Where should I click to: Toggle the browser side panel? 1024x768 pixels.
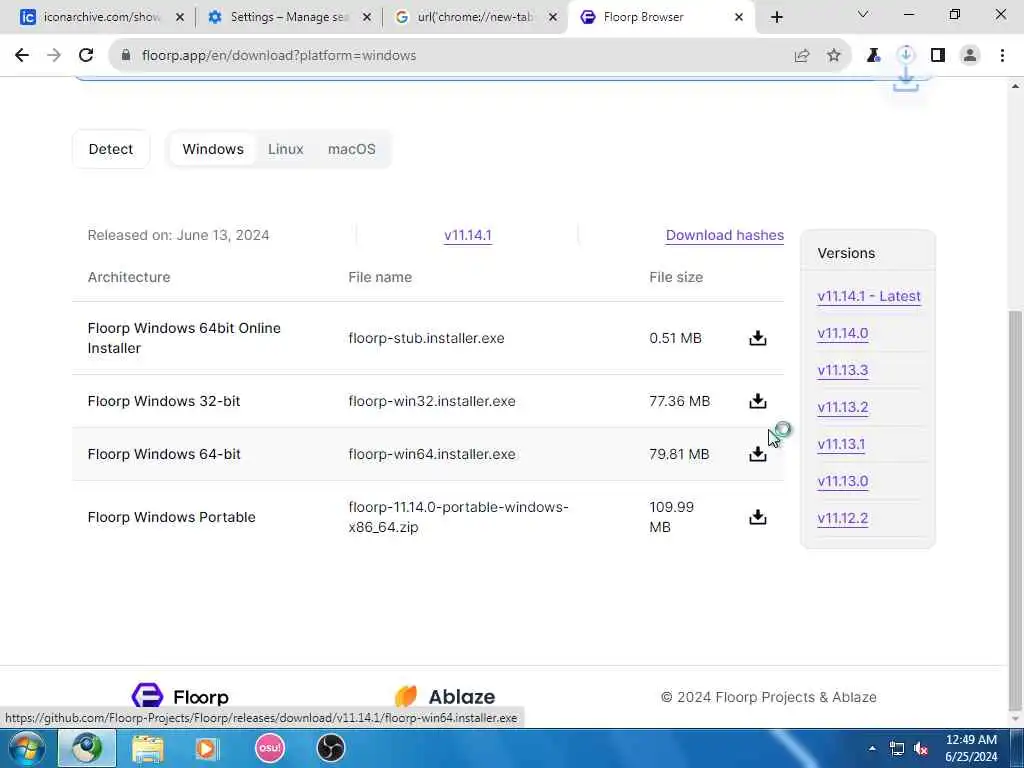pyautogui.click(x=938, y=56)
